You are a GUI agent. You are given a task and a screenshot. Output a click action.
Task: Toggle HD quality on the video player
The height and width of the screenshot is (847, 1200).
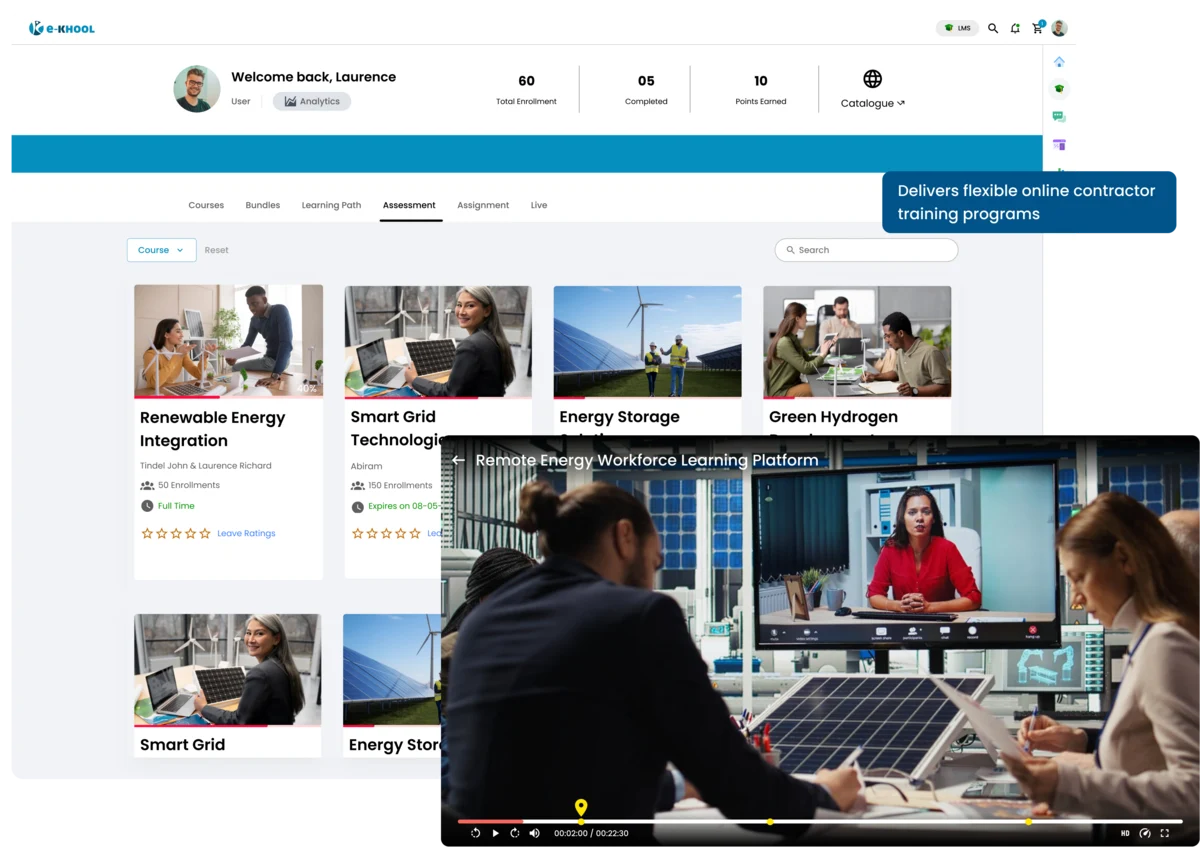[x=1125, y=833]
